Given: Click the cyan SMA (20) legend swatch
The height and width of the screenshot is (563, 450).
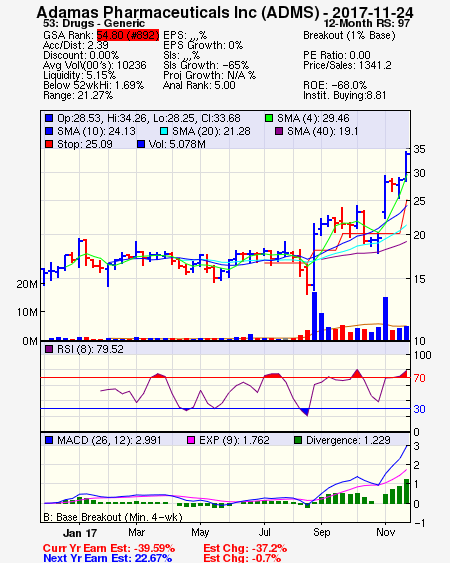Looking at the screenshot, I should [x=163, y=131].
